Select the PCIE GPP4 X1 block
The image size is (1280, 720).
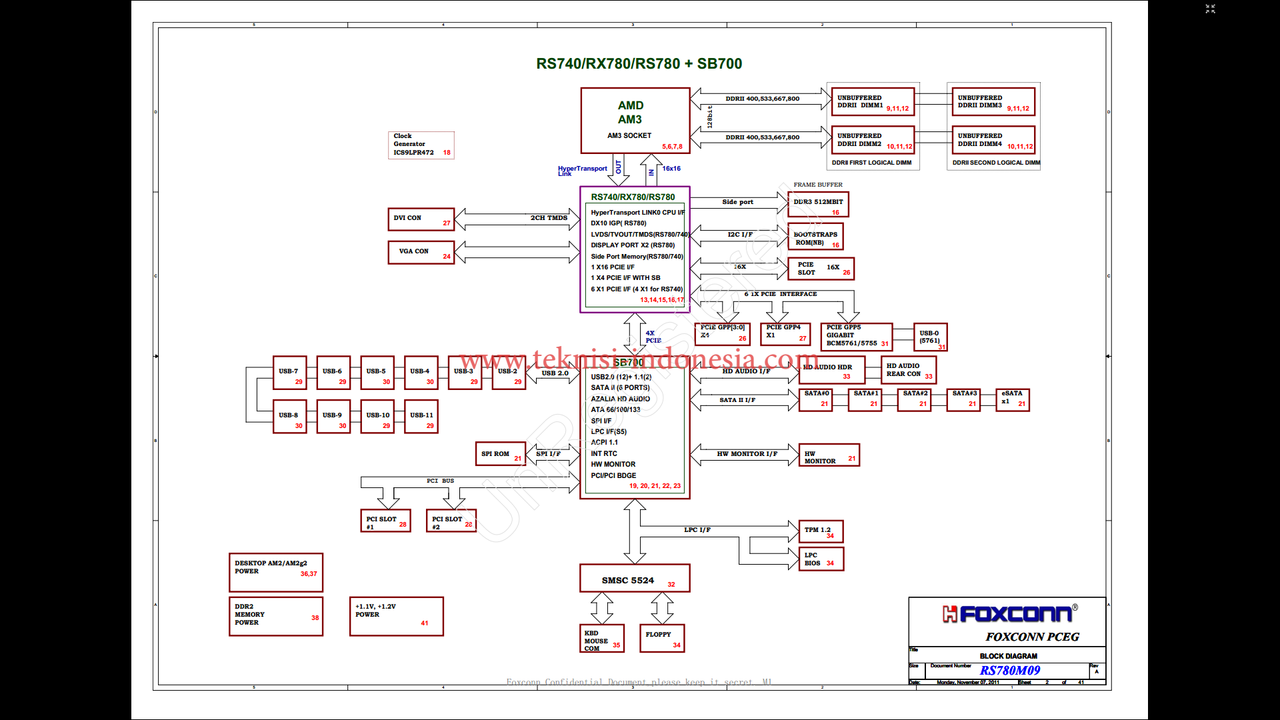(786, 333)
